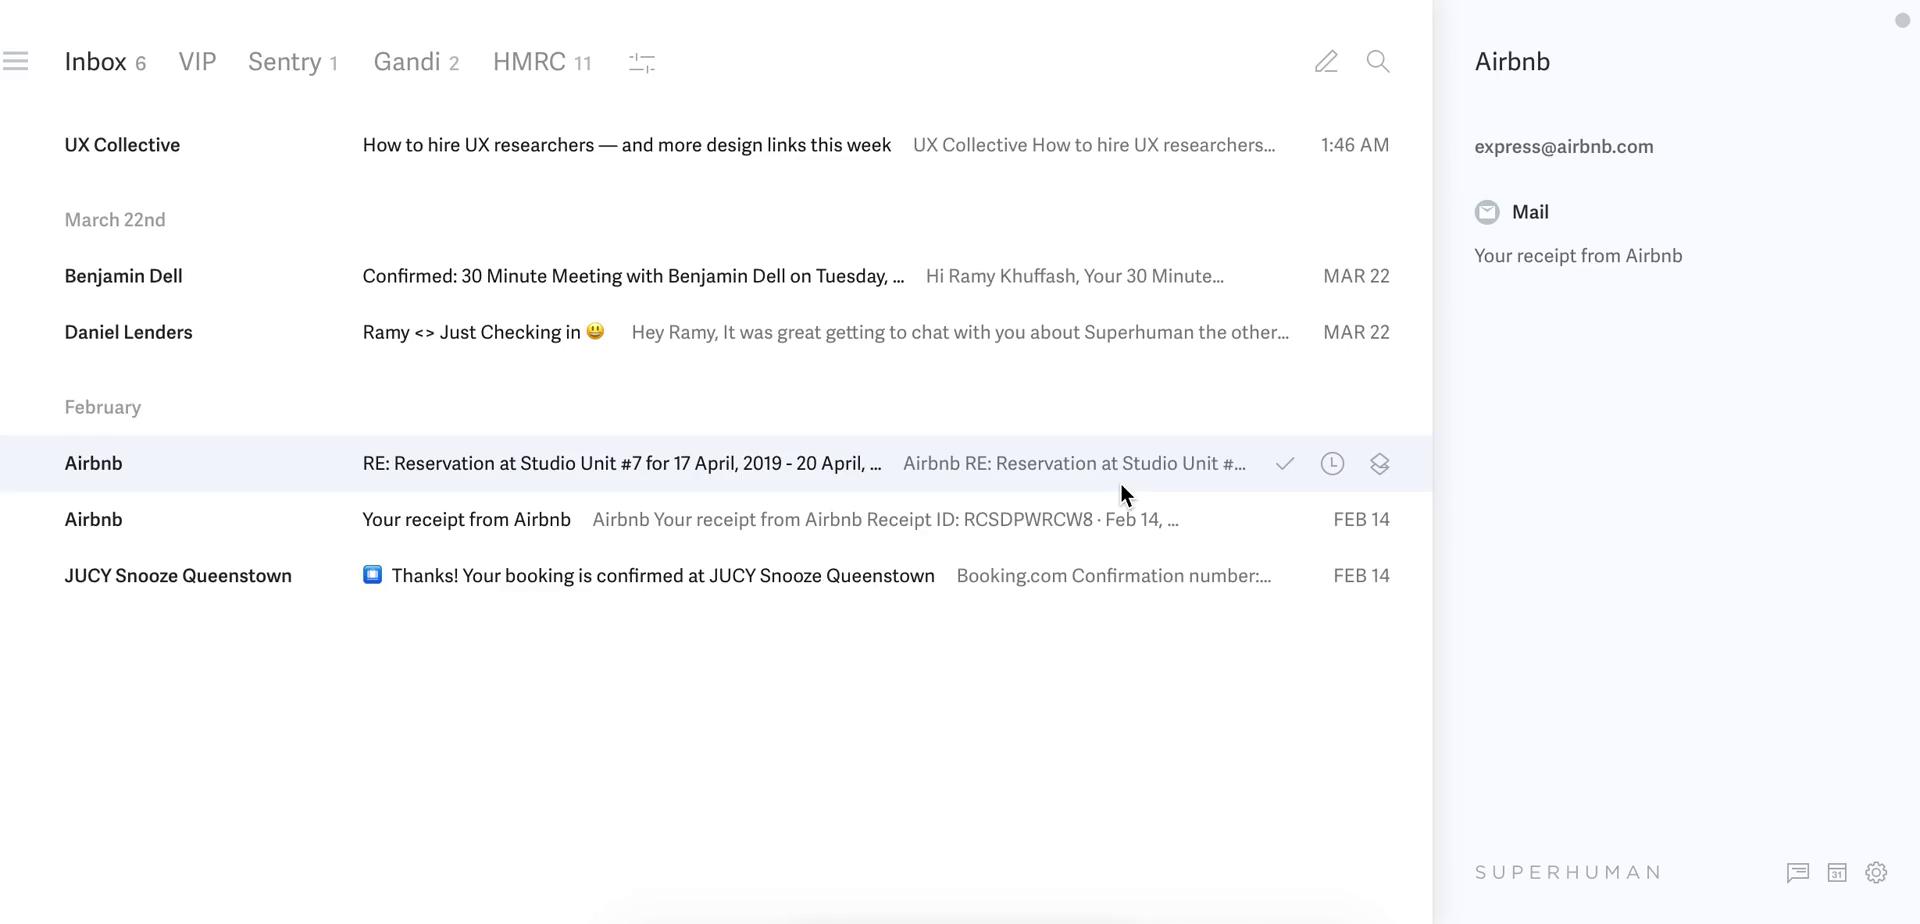Click express@airbnb.com address in side panel
This screenshot has width=1920, height=924.
(x=1563, y=147)
